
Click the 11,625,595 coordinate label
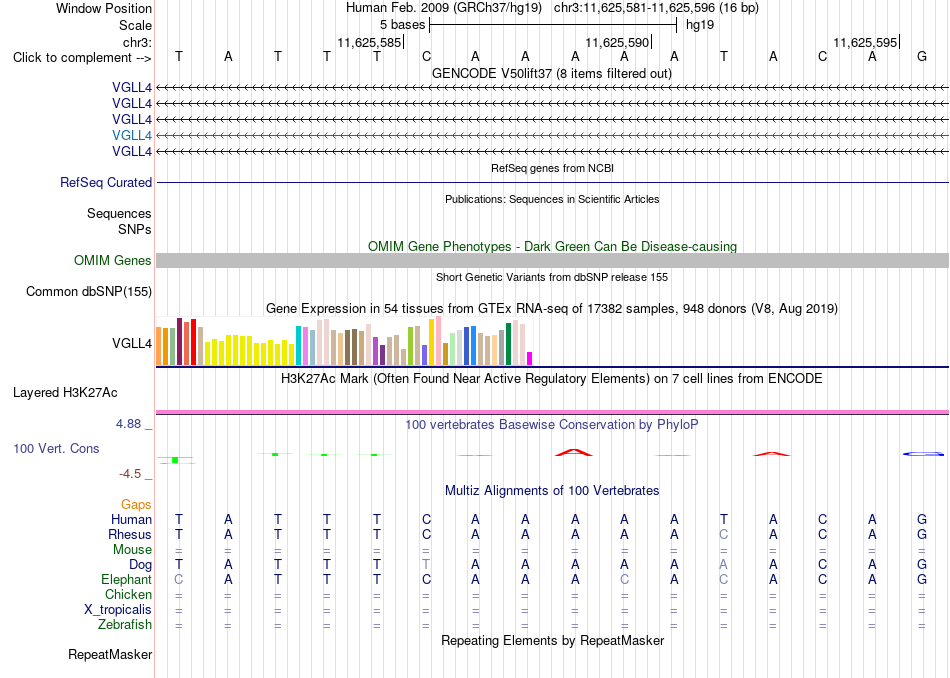[865, 42]
